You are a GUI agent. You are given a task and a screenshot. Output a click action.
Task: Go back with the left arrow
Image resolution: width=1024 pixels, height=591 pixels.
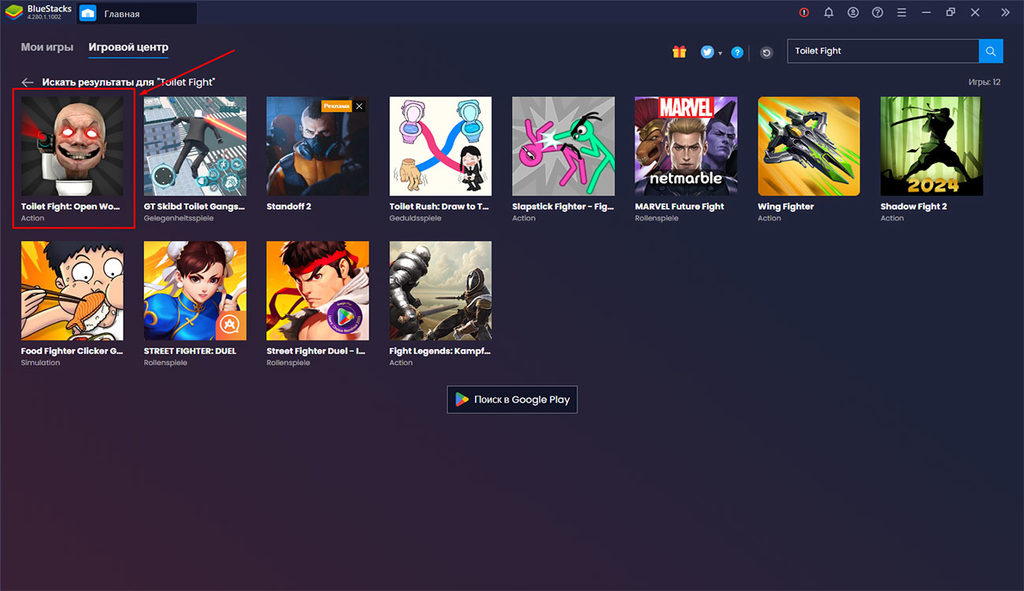(x=27, y=82)
